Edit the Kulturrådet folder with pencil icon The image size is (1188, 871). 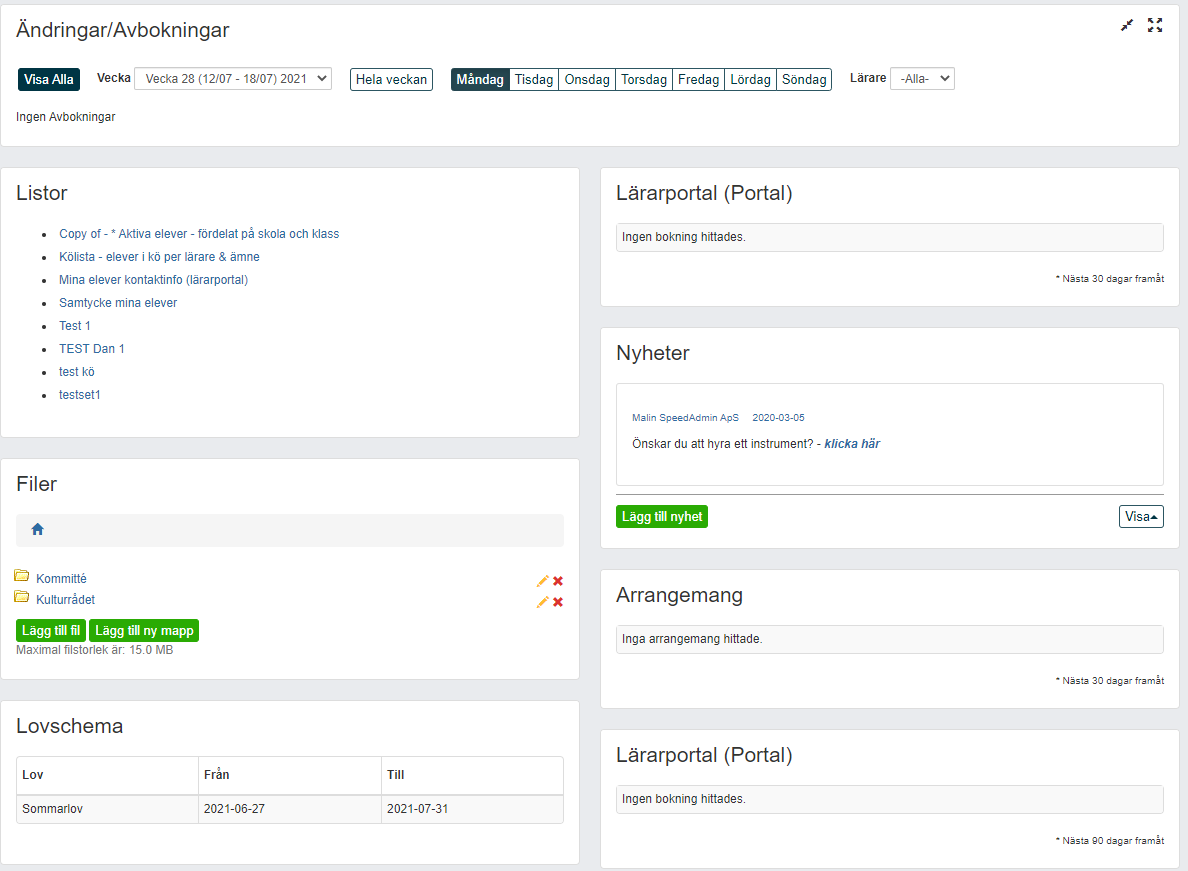(x=543, y=602)
